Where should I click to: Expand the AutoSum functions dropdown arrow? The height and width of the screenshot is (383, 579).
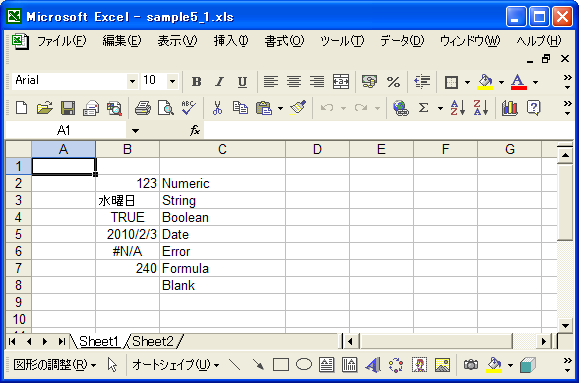(440, 108)
